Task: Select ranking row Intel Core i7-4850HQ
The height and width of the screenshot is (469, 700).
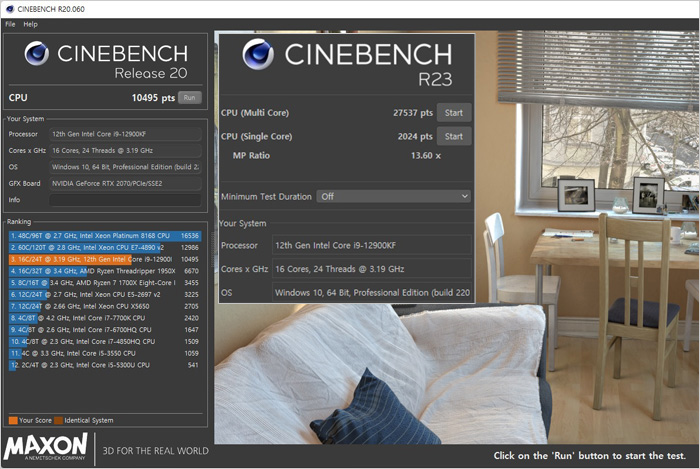Action: 104,341
